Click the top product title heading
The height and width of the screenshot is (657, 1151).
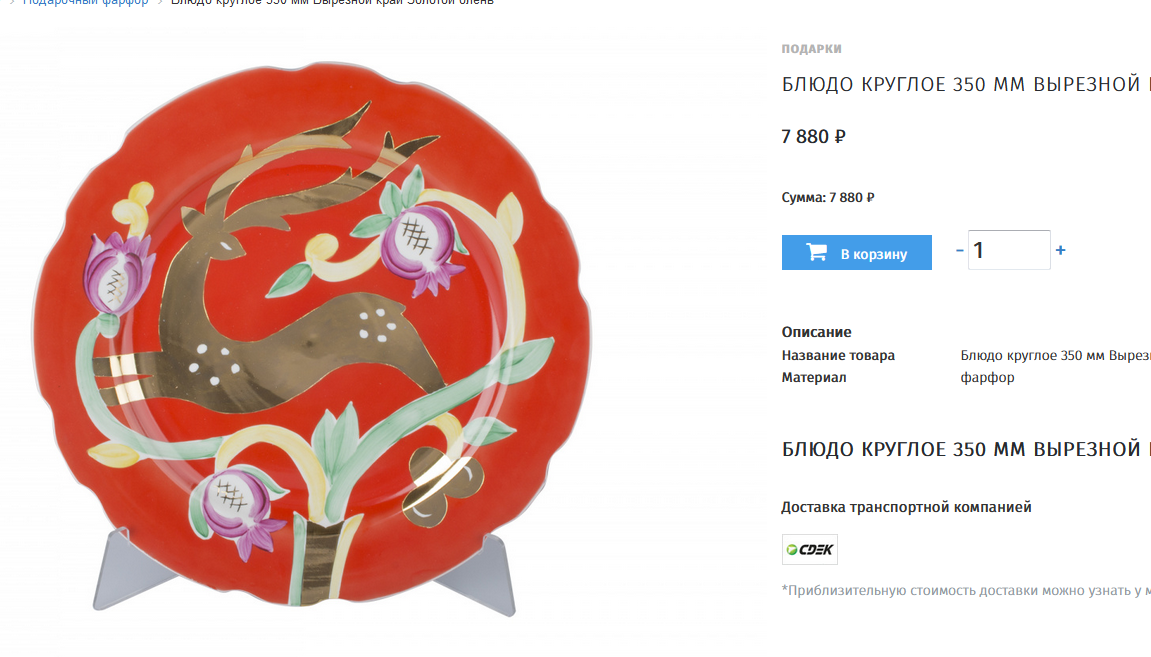(966, 84)
